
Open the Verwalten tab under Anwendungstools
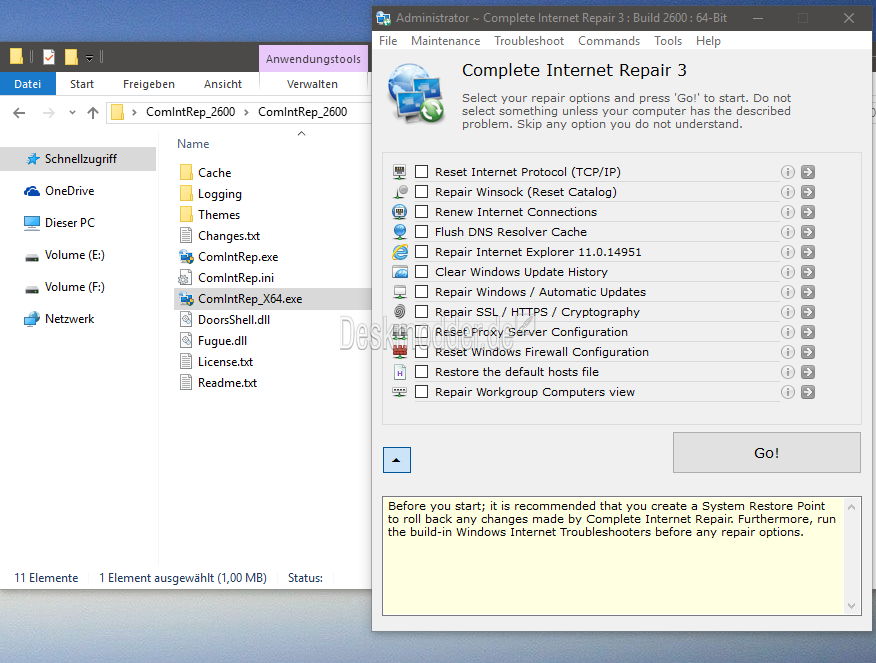312,84
